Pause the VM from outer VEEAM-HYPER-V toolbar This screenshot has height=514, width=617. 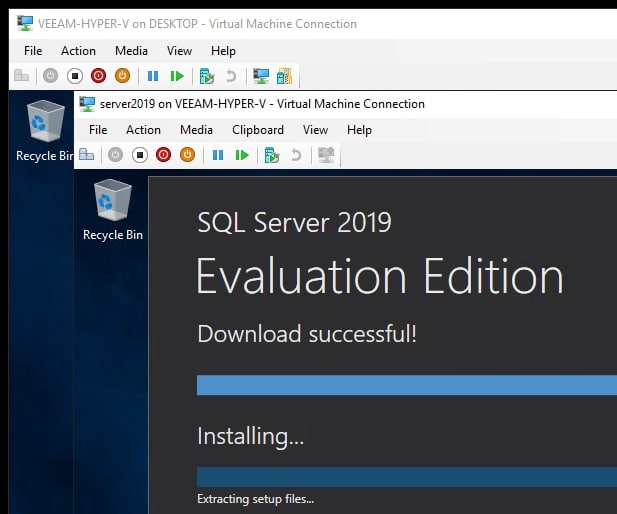click(153, 76)
